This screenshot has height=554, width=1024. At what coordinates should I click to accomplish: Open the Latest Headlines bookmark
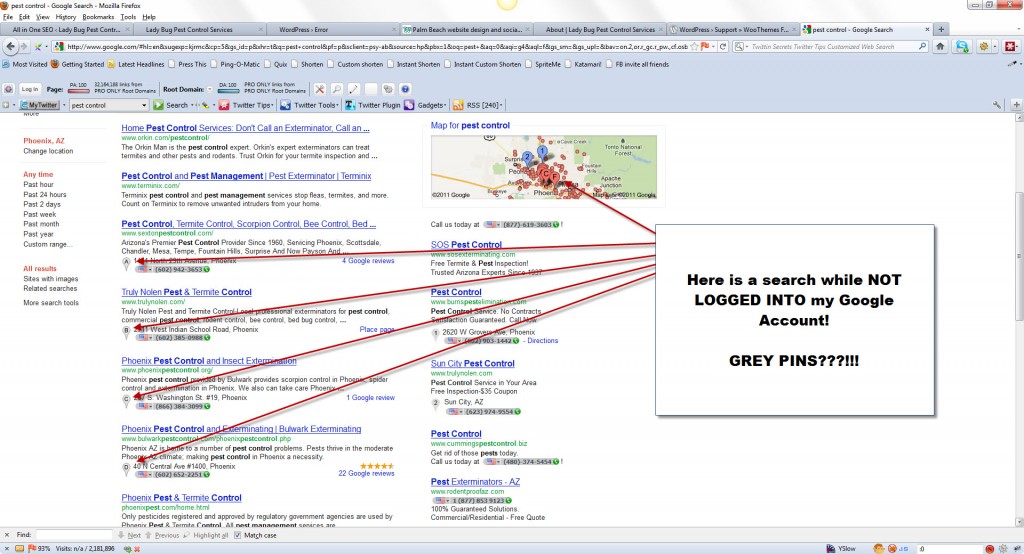click(x=136, y=64)
